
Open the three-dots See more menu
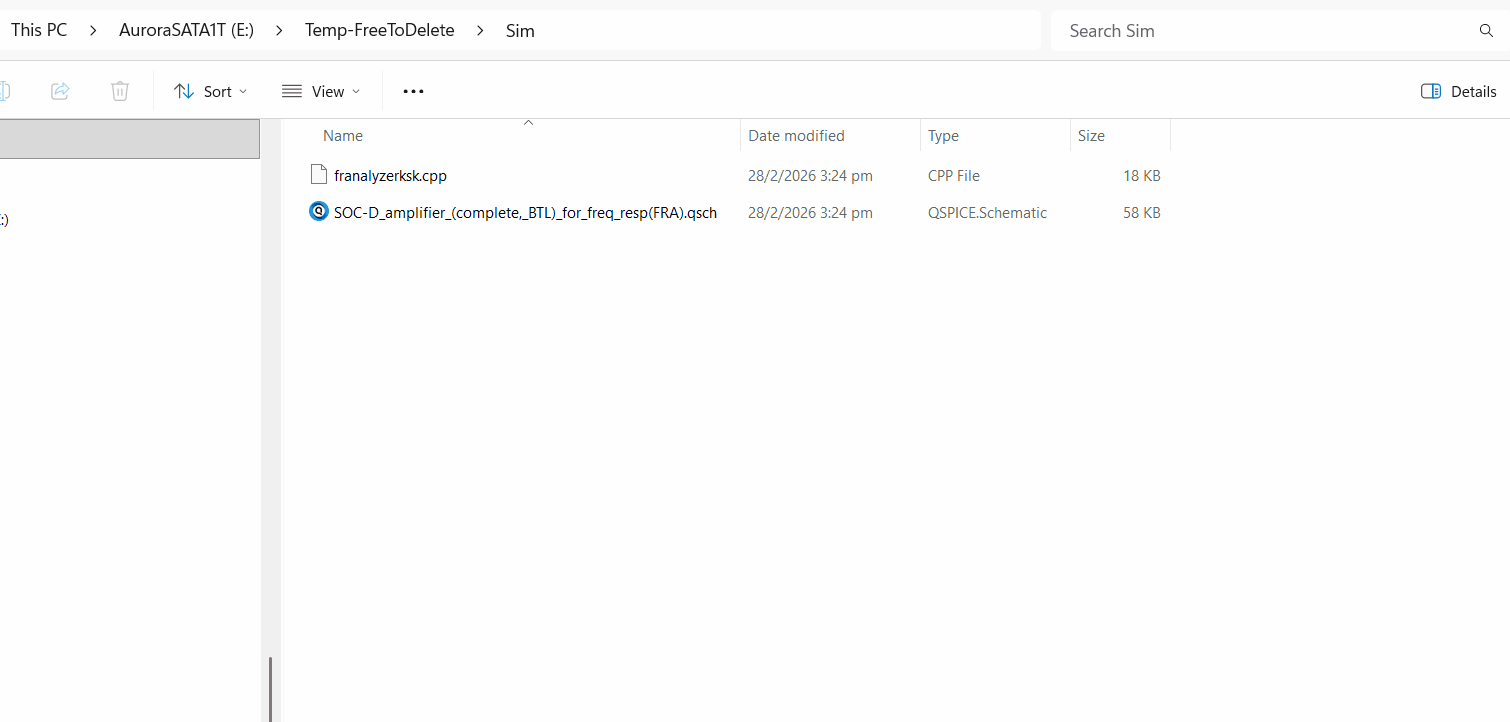point(413,91)
